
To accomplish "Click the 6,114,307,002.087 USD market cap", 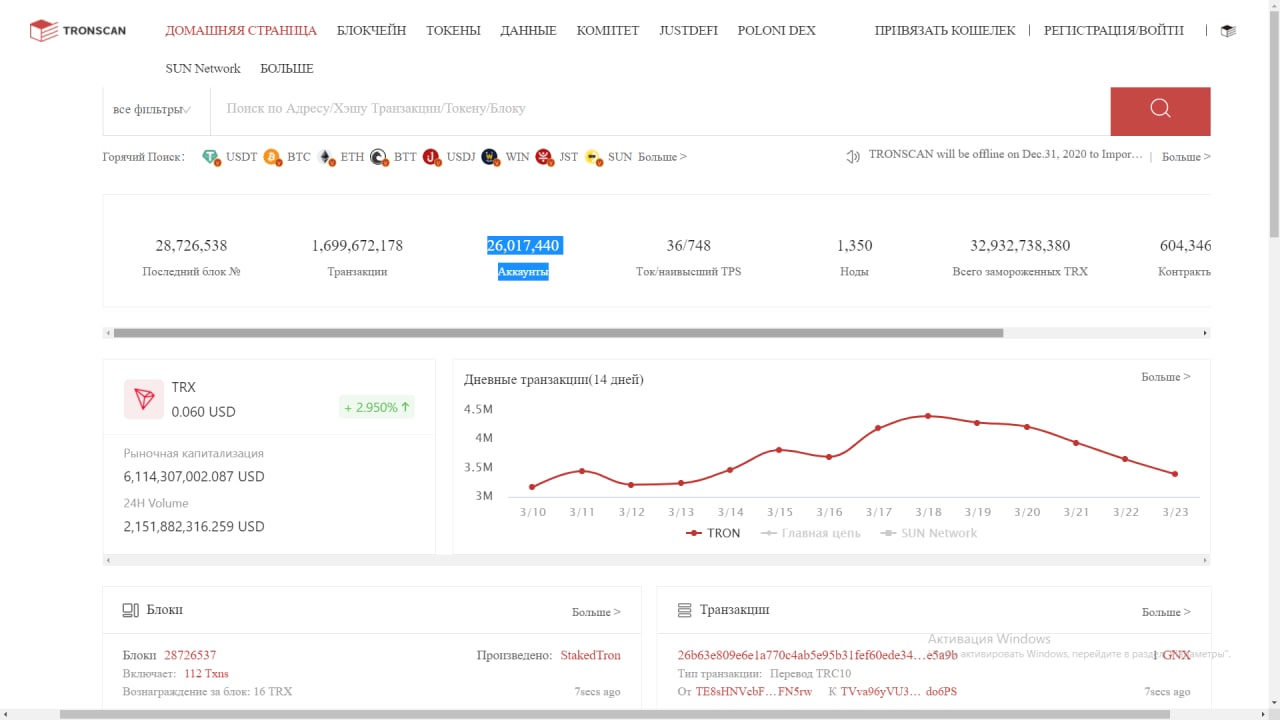I will pos(194,477).
